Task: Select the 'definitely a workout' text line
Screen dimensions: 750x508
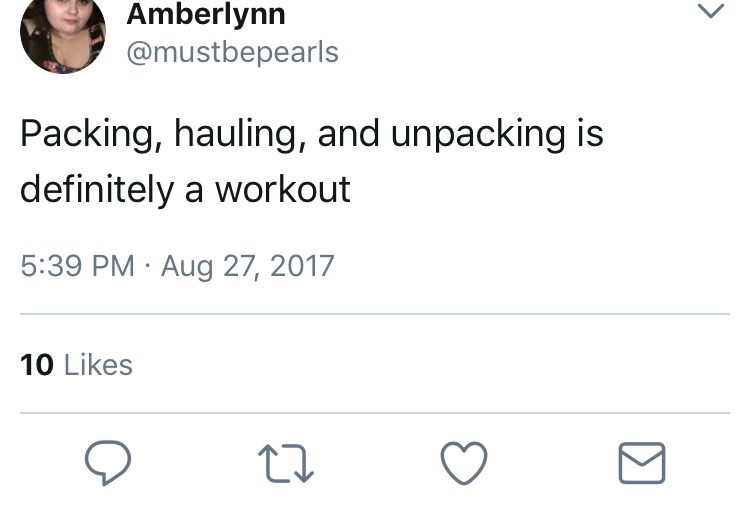Action: click(x=185, y=190)
